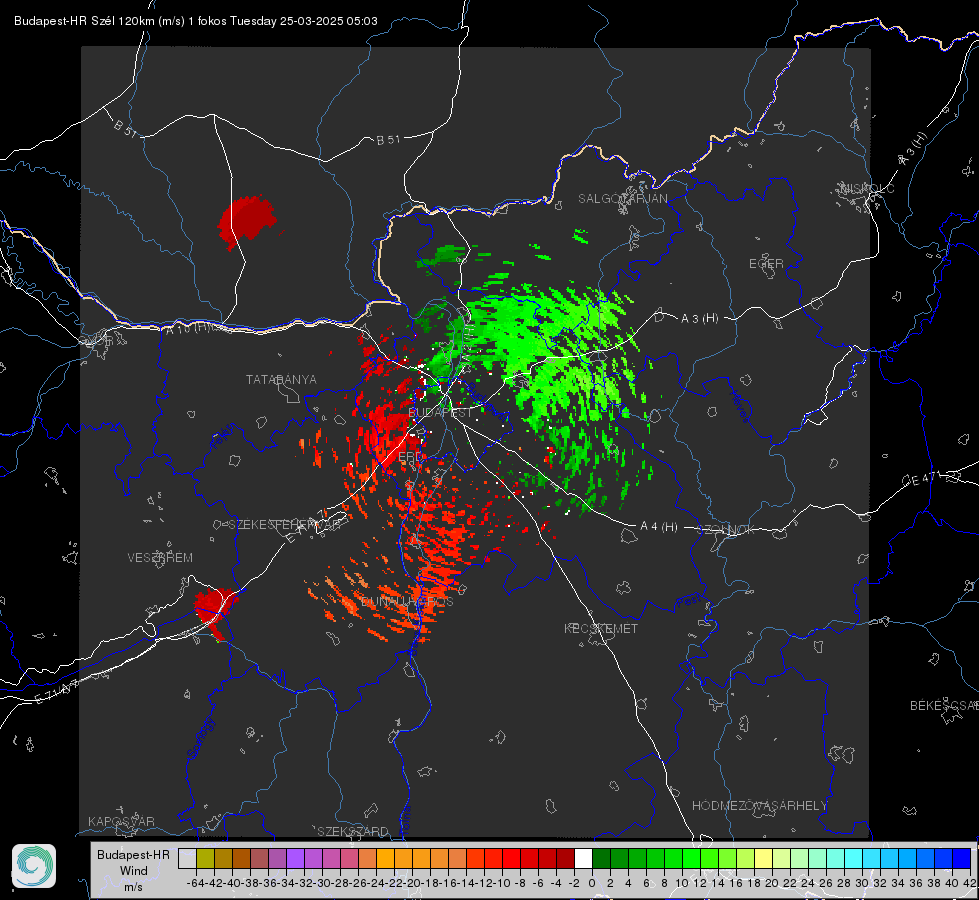Click the -30 value on the legend scale

pos(322,883)
